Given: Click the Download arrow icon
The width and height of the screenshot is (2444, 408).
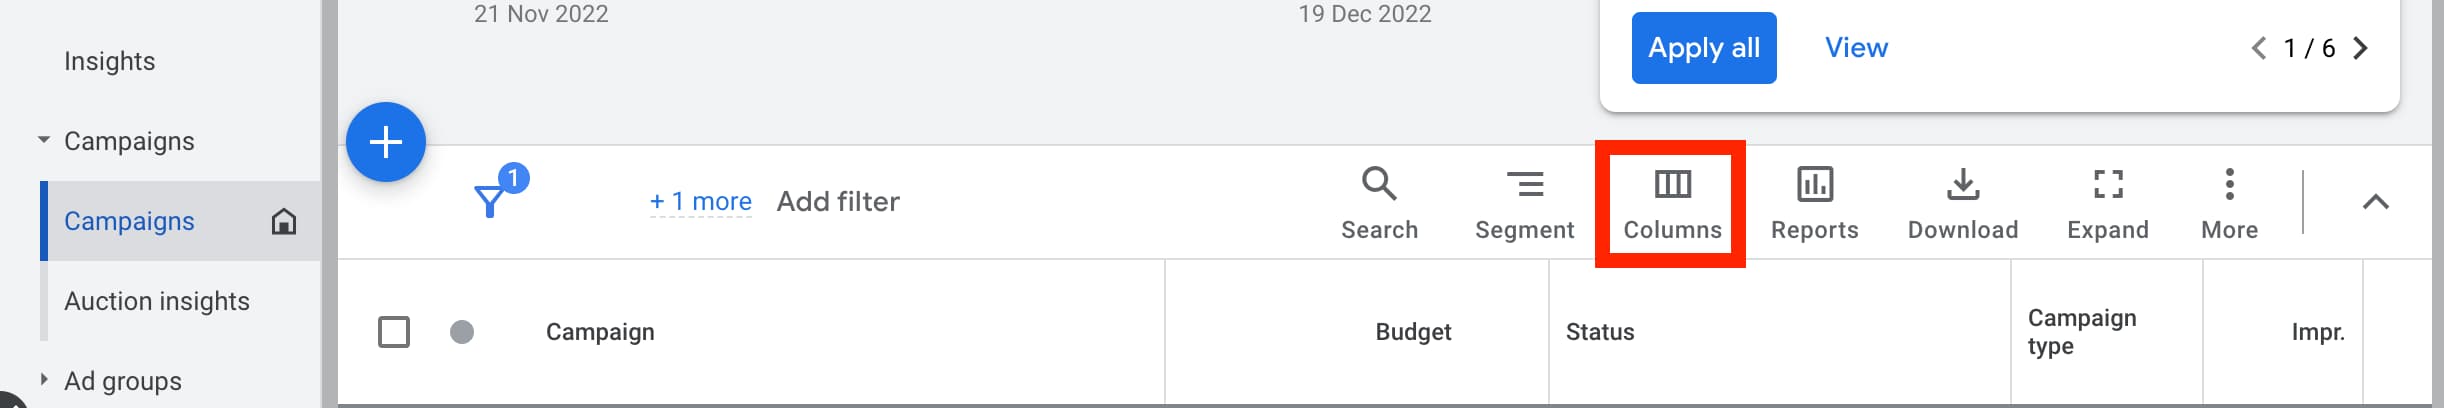Looking at the screenshot, I should (x=1963, y=184).
